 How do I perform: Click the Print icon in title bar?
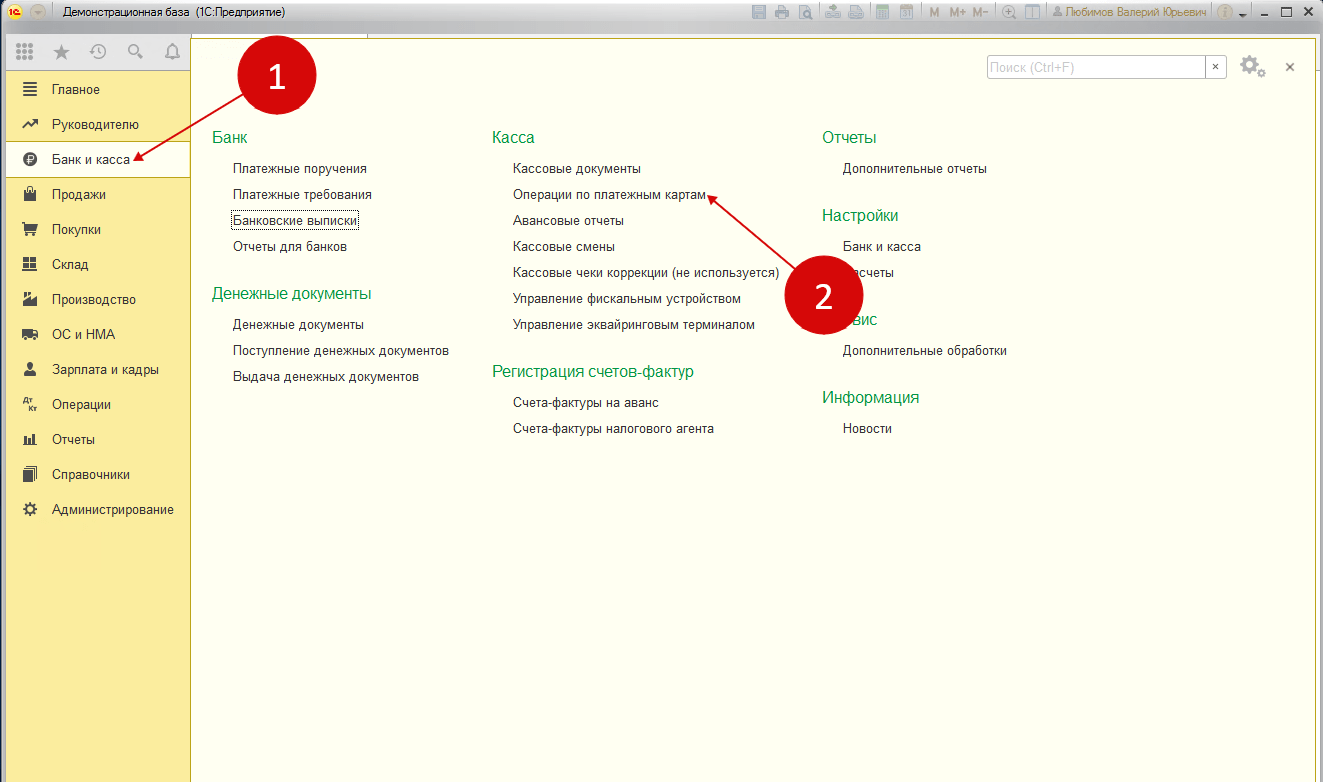(781, 12)
